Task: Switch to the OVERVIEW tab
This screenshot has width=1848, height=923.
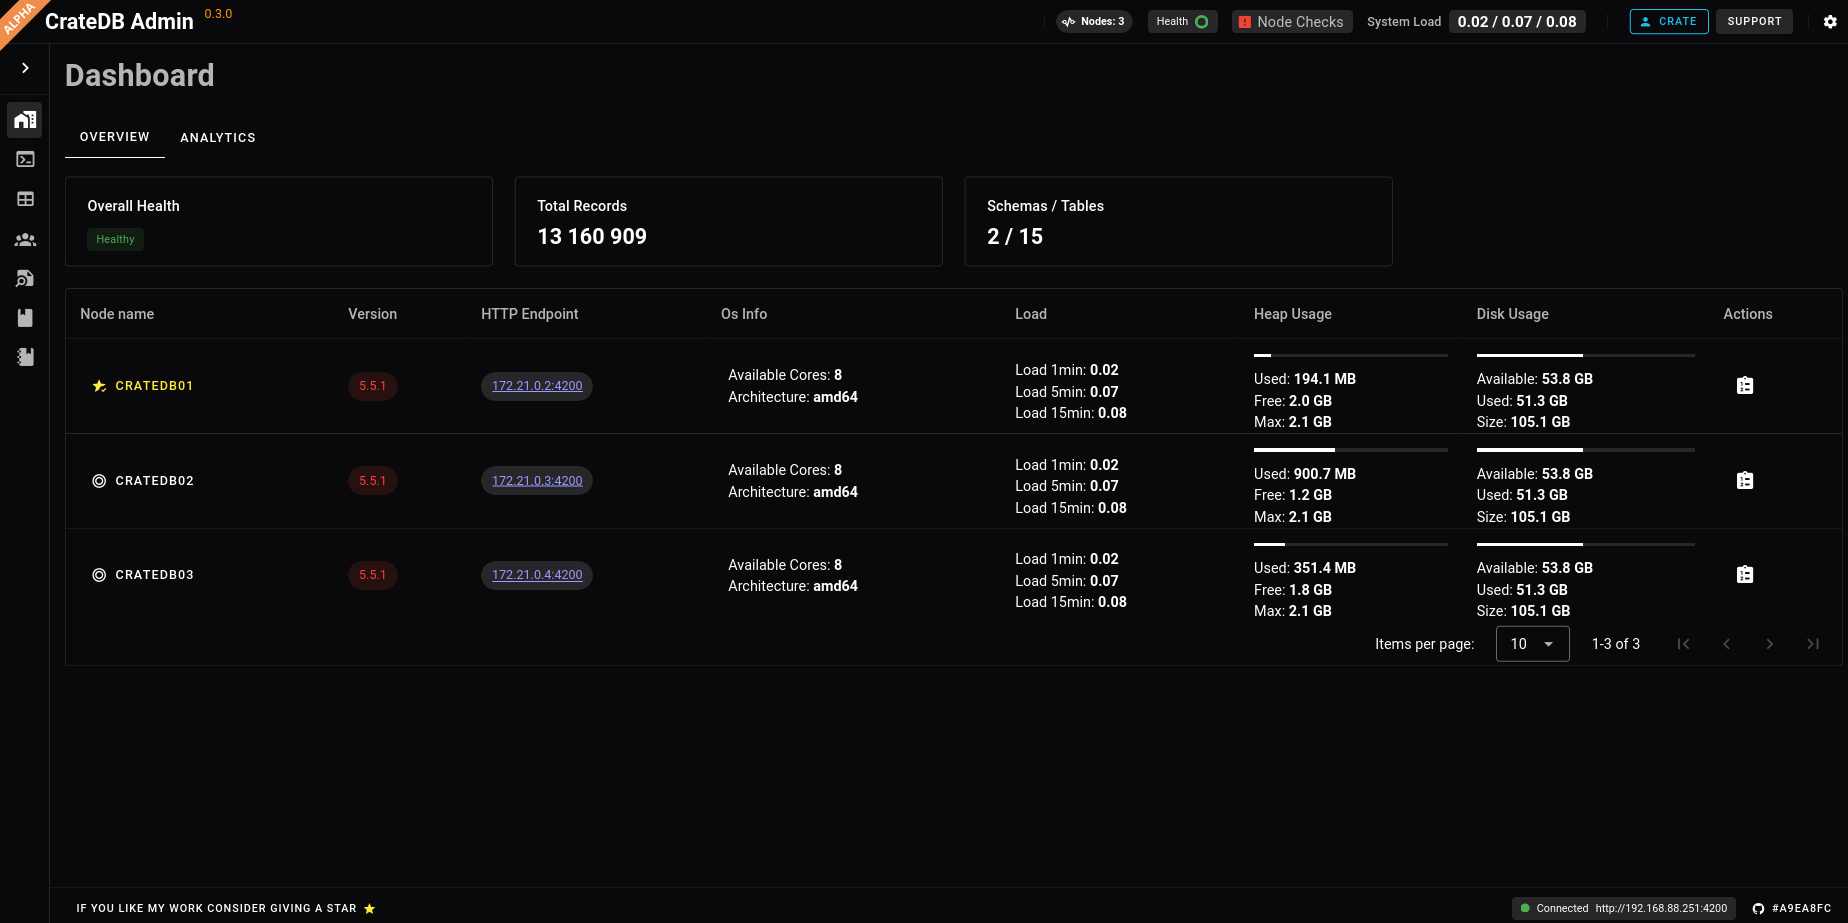Action: tap(115, 137)
